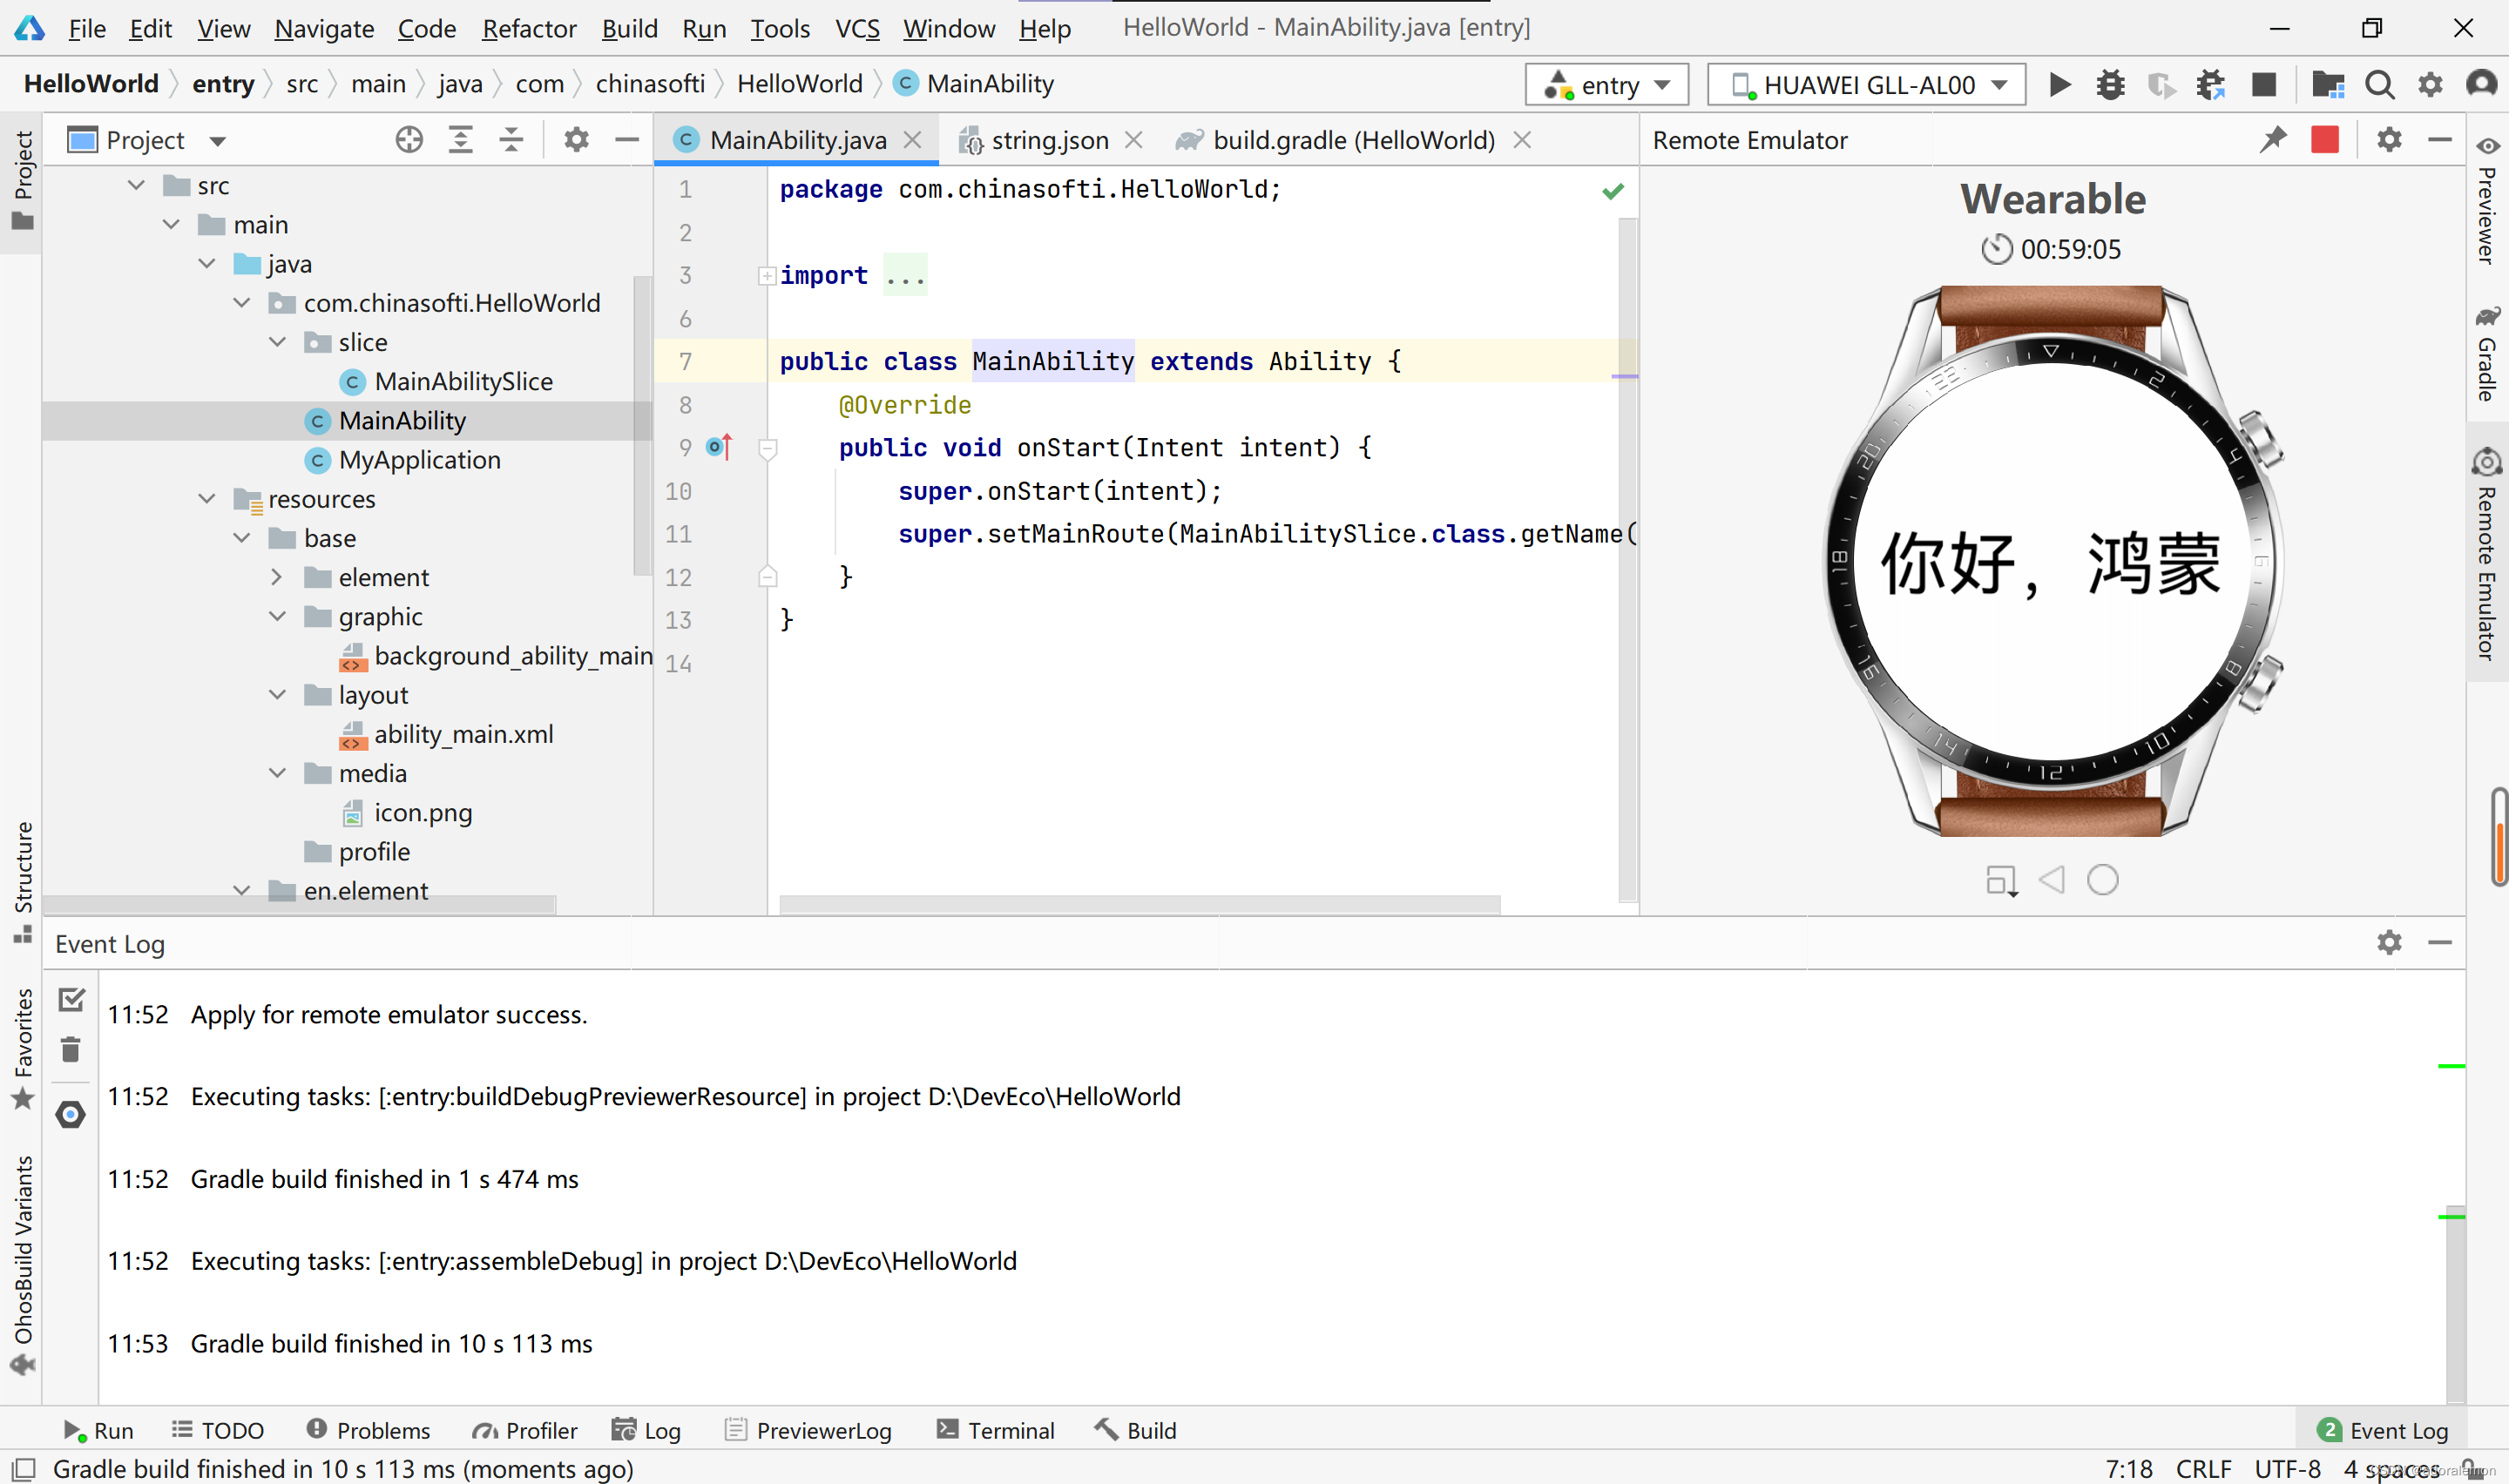The image size is (2509, 1484).
Task: Open the project structure folder icon
Action: [x=2328, y=85]
